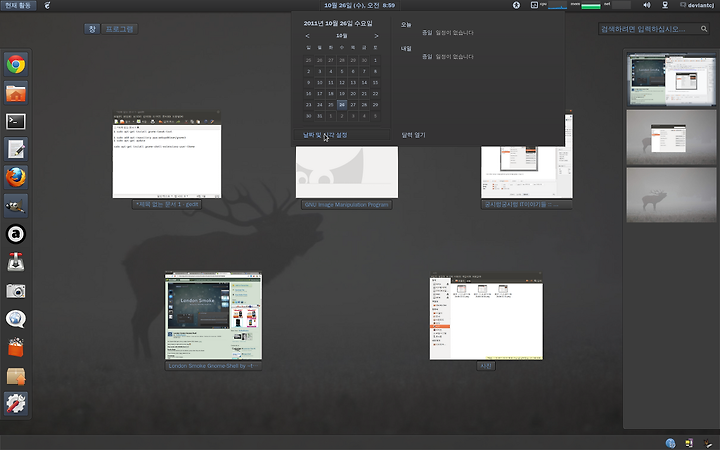
Task: Open the orange shopping bag Software Center
Action: pyautogui.click(x=16, y=347)
